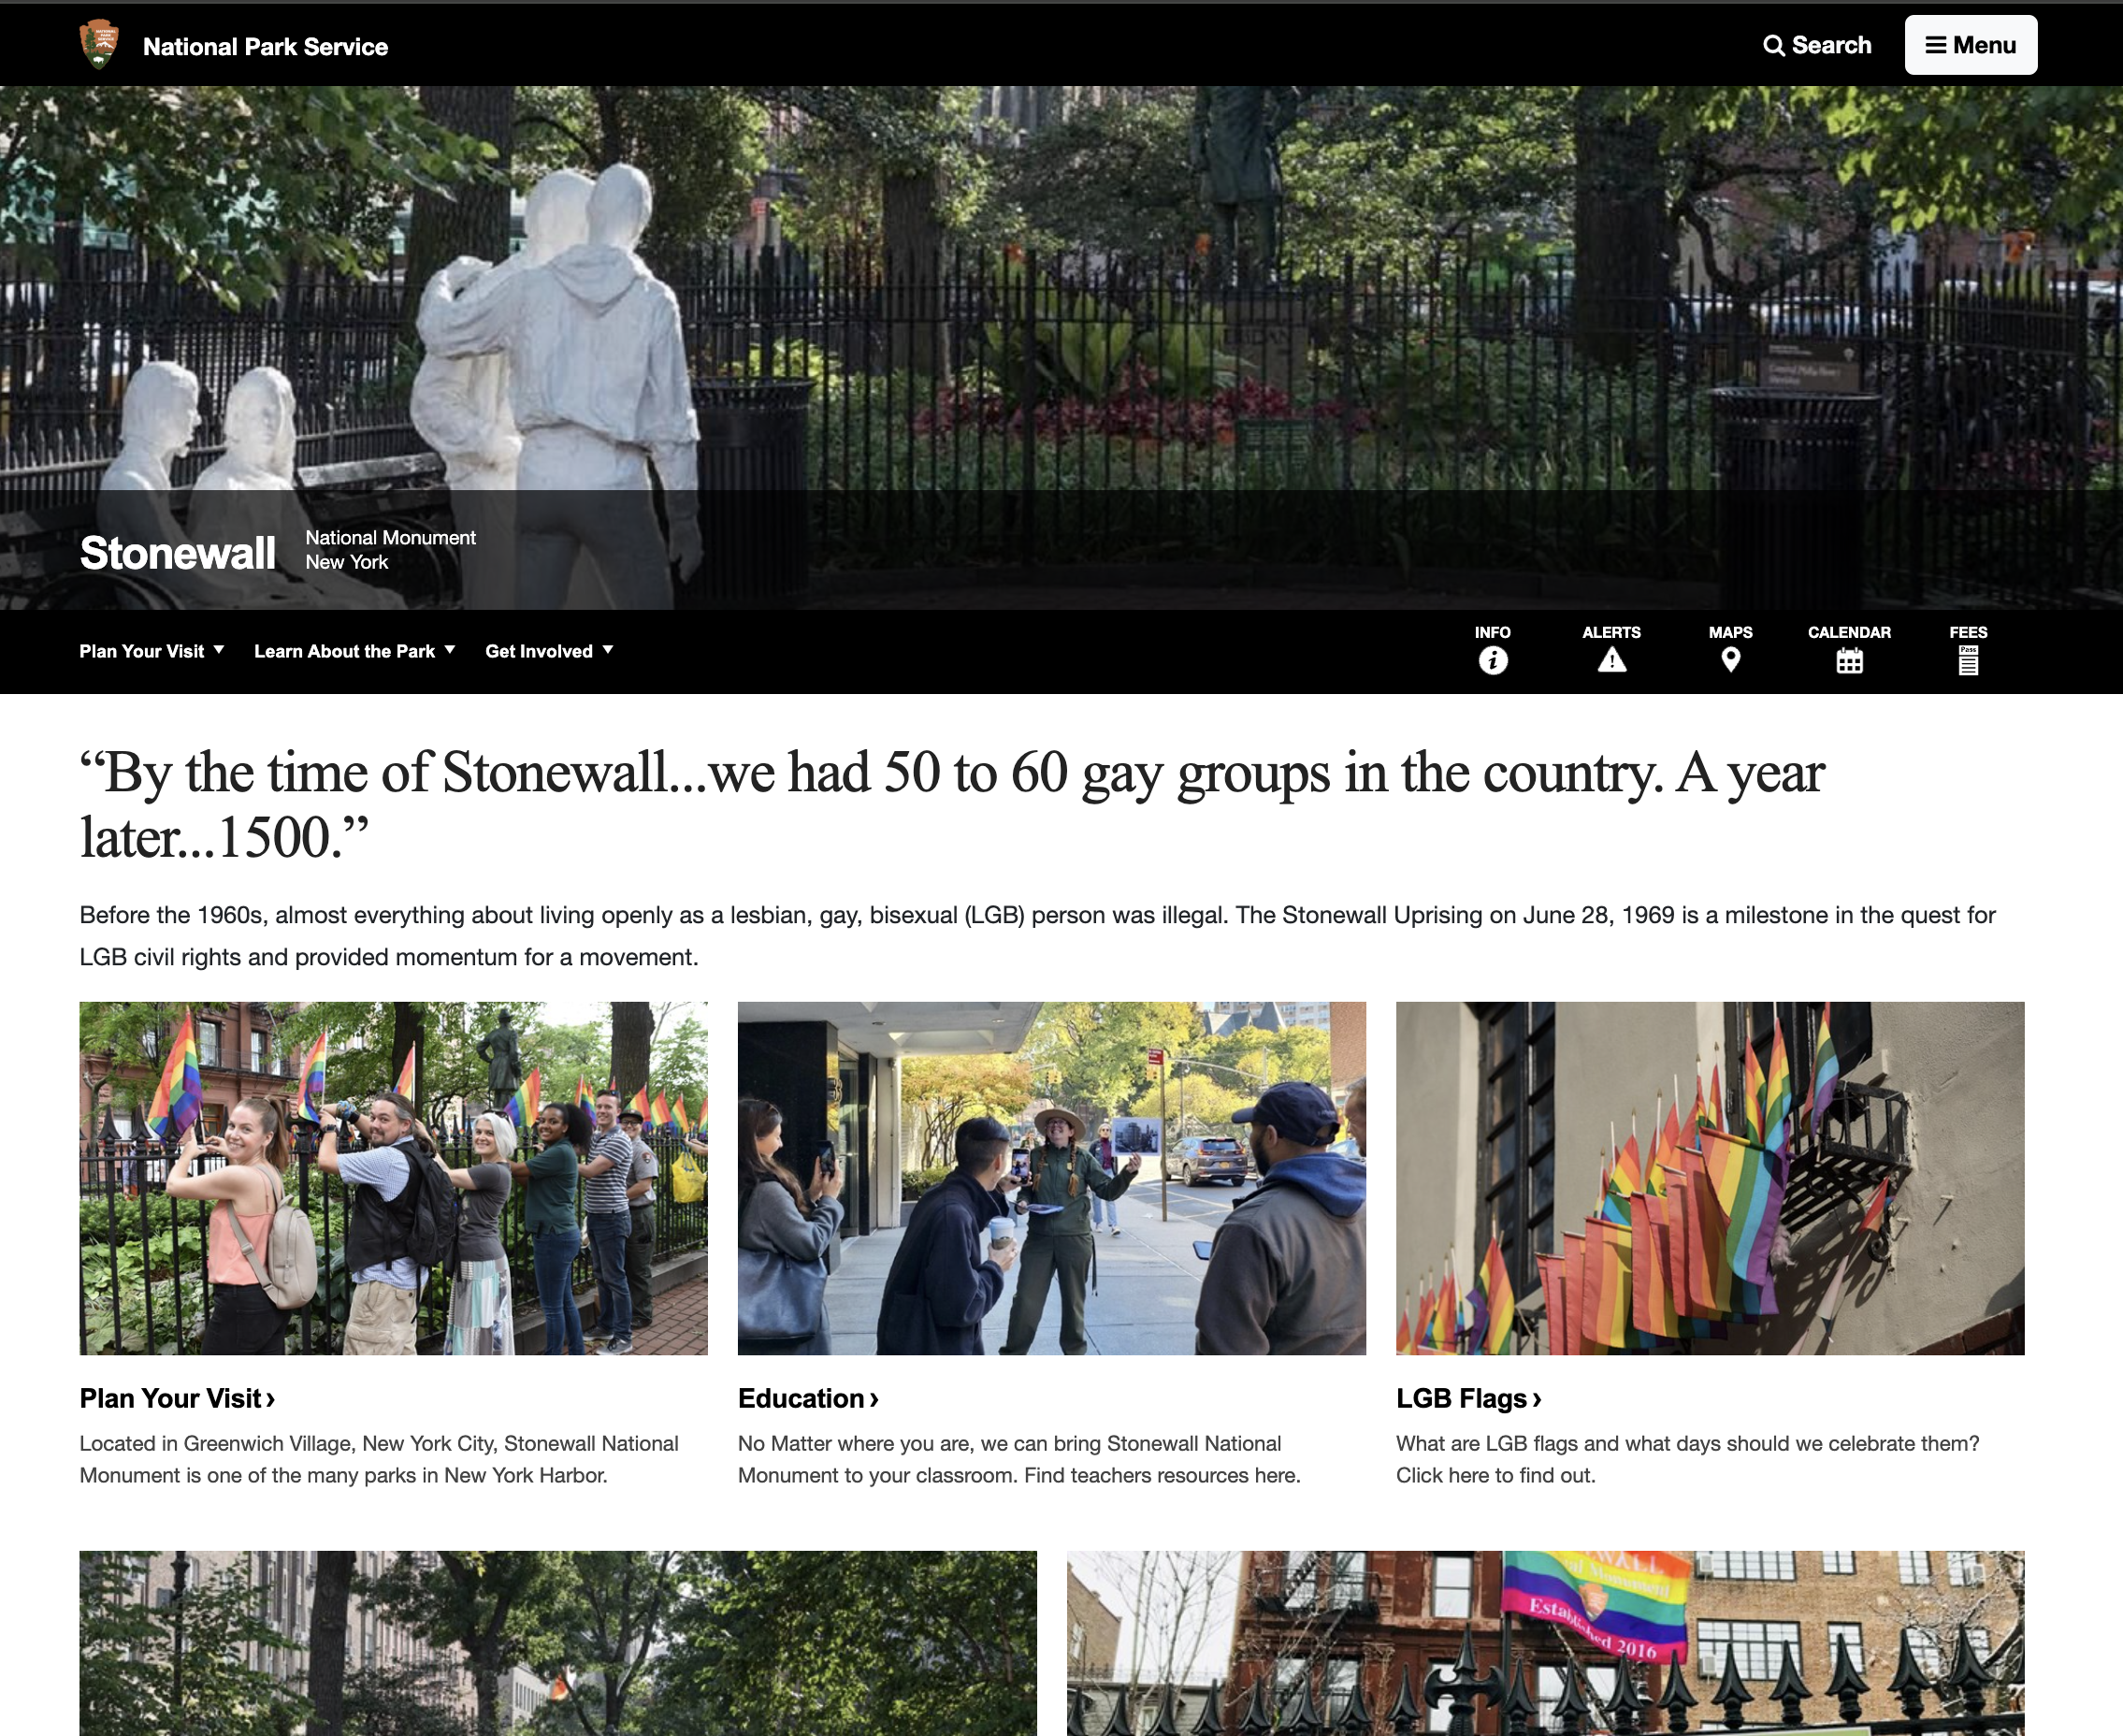Open the LGB Flags heading link
The image size is (2123, 1736).
(x=1468, y=1398)
